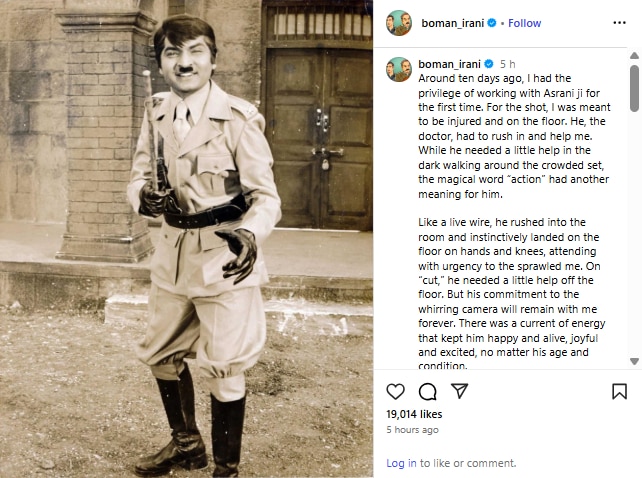Click the '5 hours ago' timestamp

[x=412, y=429]
